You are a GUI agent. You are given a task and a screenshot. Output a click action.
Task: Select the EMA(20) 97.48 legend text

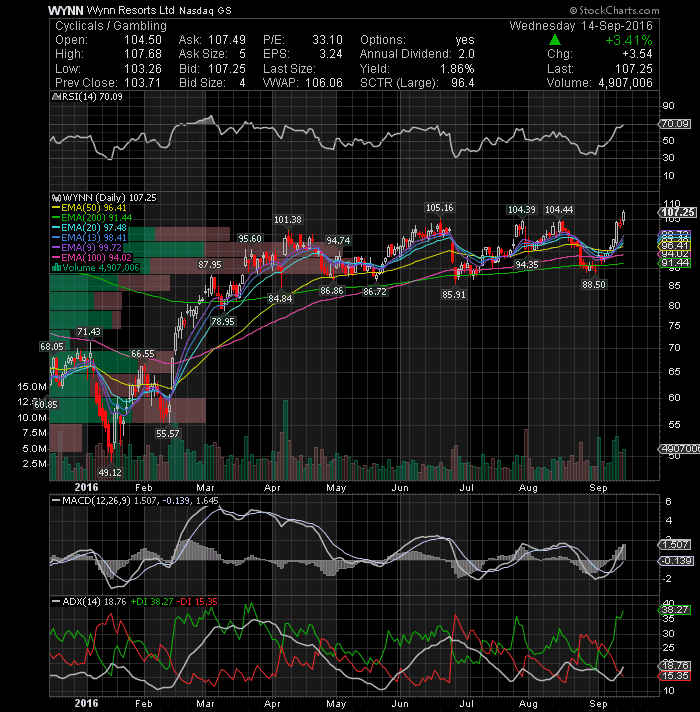tap(94, 228)
